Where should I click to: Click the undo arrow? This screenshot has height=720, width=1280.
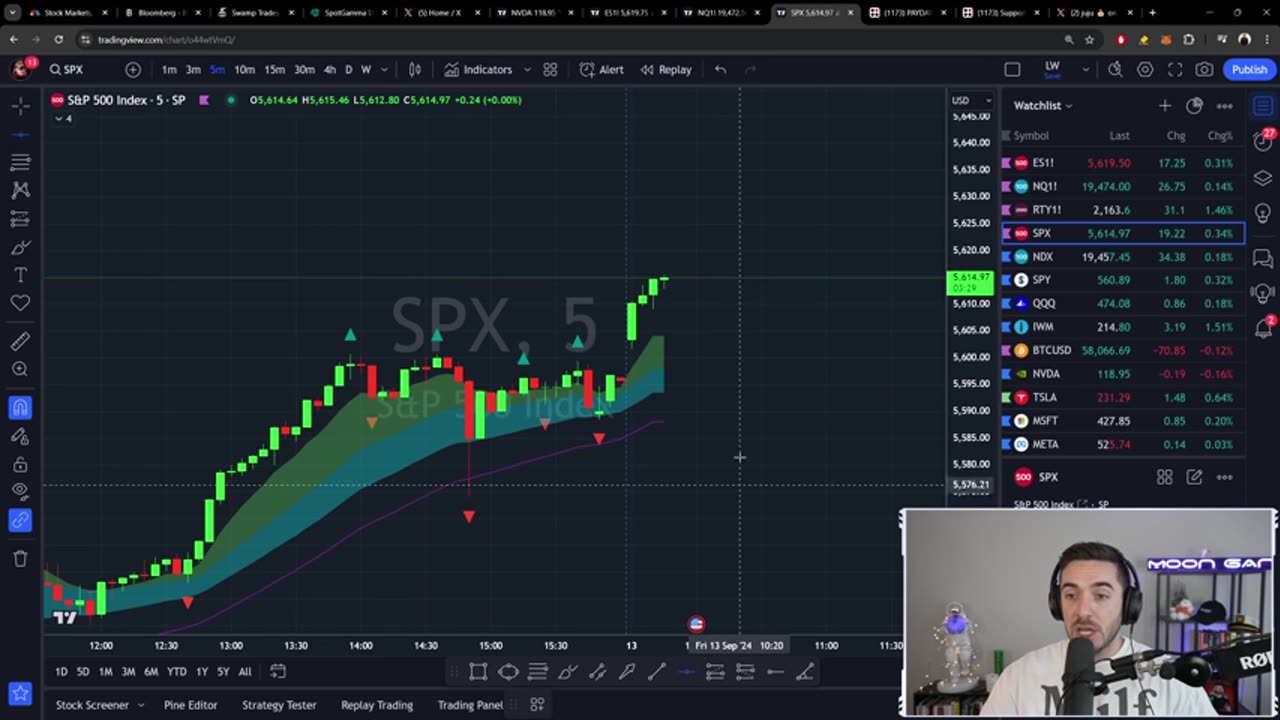pyautogui.click(x=720, y=69)
